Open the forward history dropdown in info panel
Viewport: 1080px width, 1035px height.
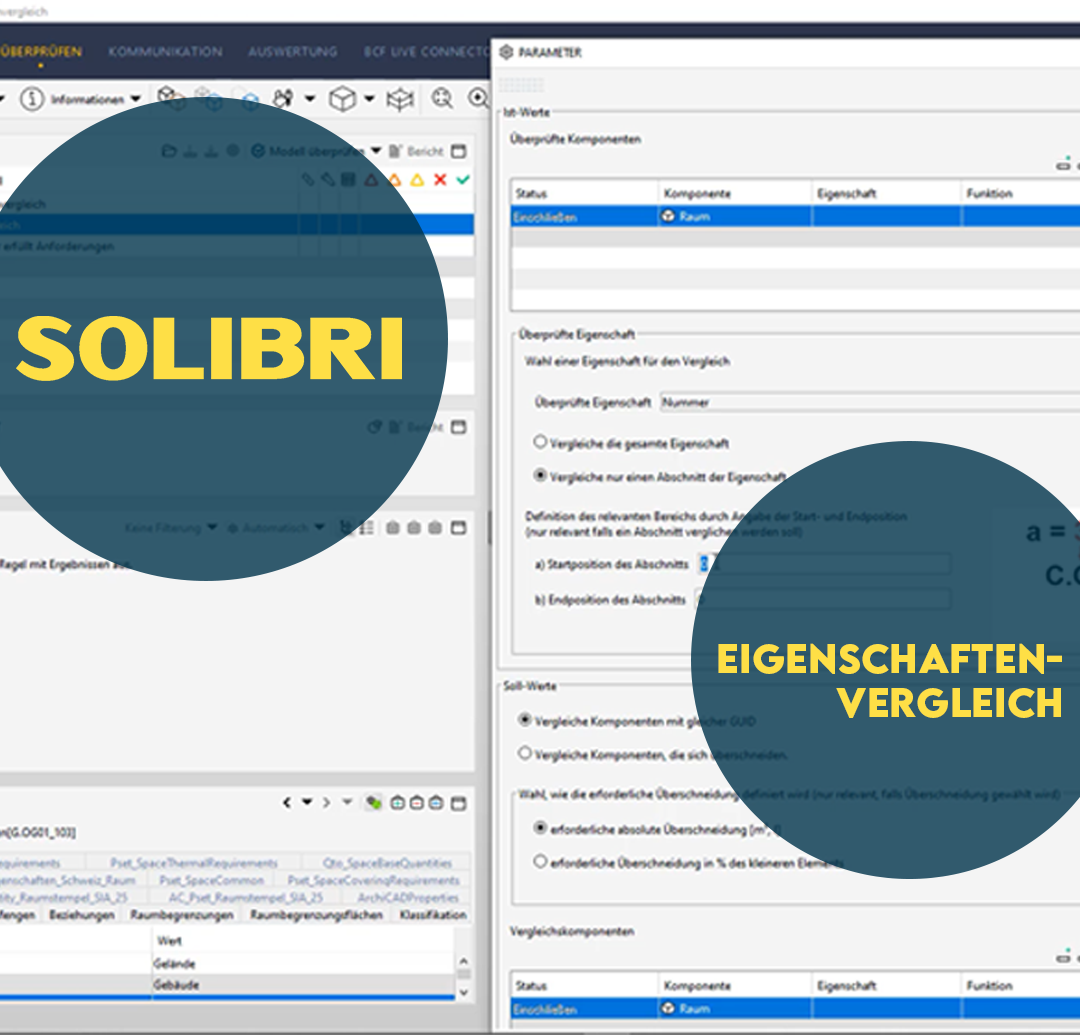click(347, 802)
